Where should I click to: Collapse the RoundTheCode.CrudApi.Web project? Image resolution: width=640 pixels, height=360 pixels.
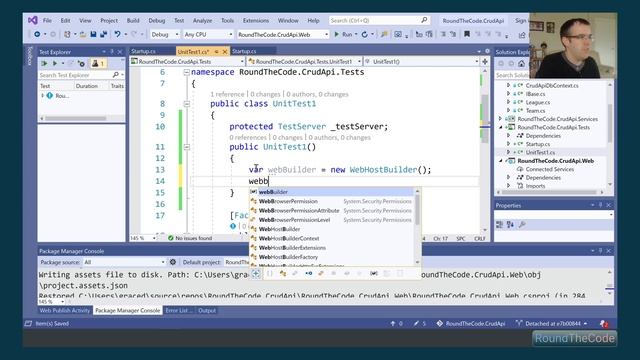click(x=501, y=161)
